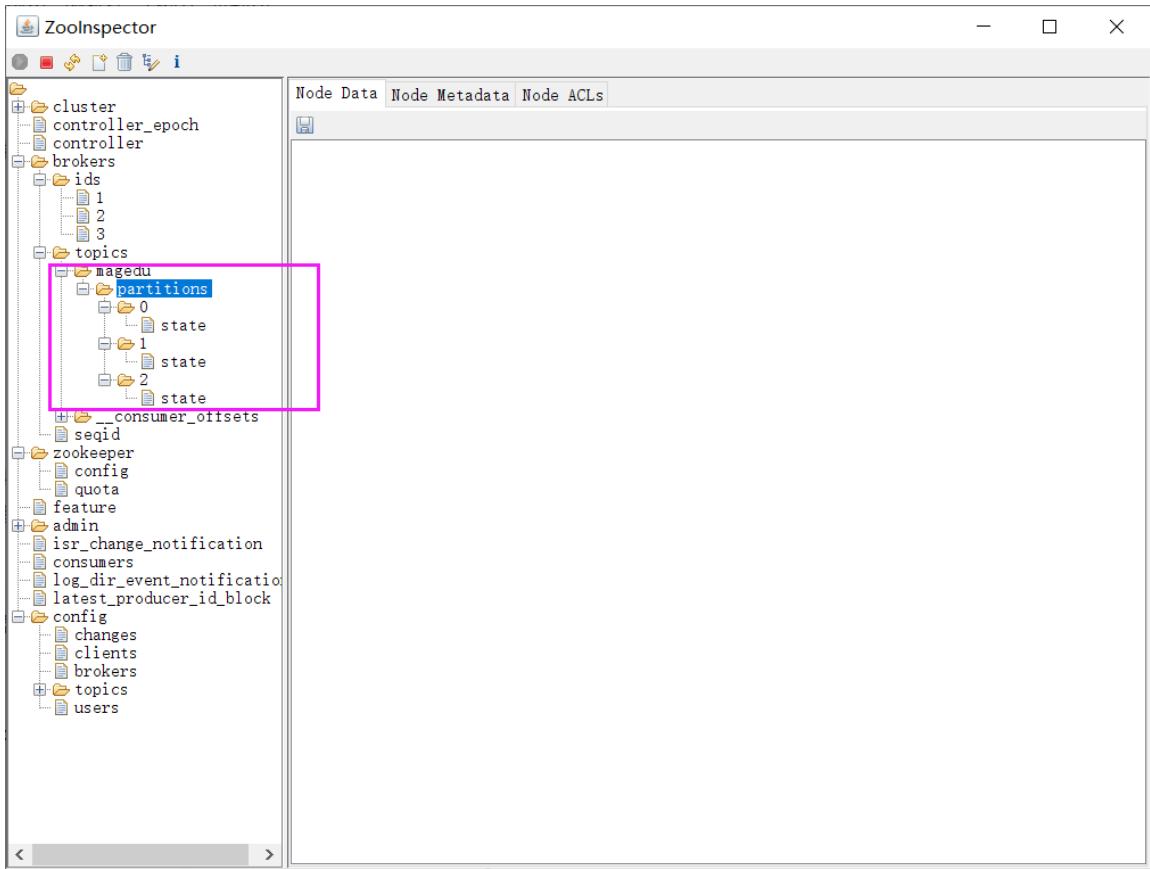Collapse the zookeeper tree node
The image size is (1150, 869).
(x=18, y=453)
